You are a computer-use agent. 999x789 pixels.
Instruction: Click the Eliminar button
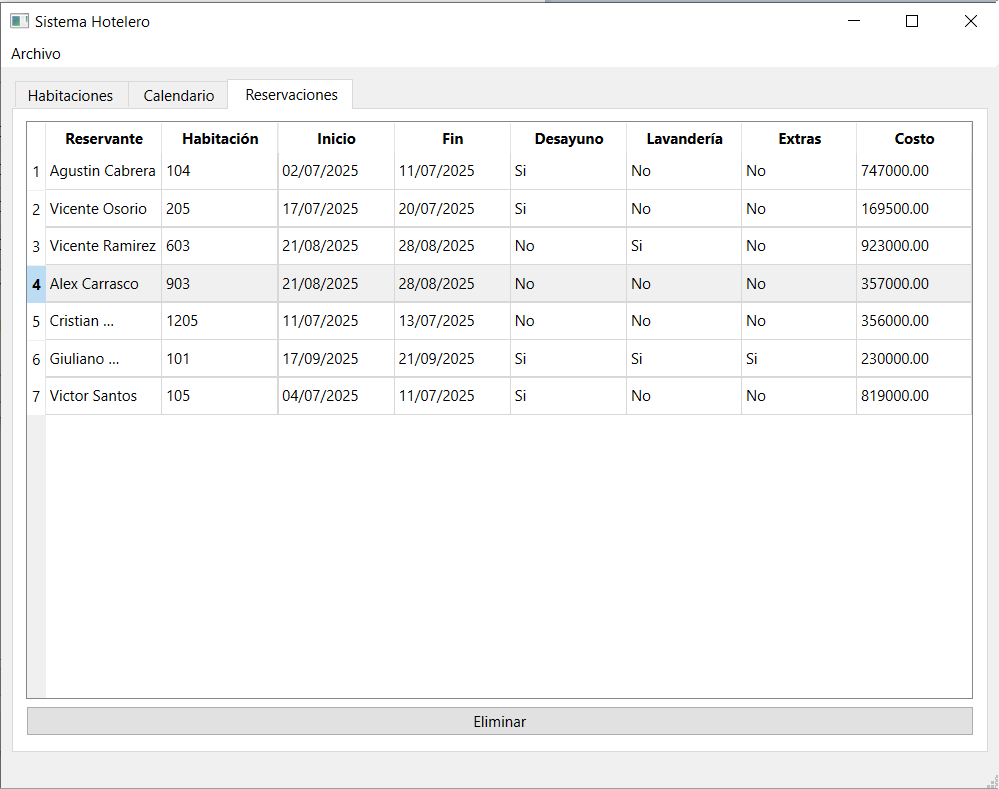(500, 721)
